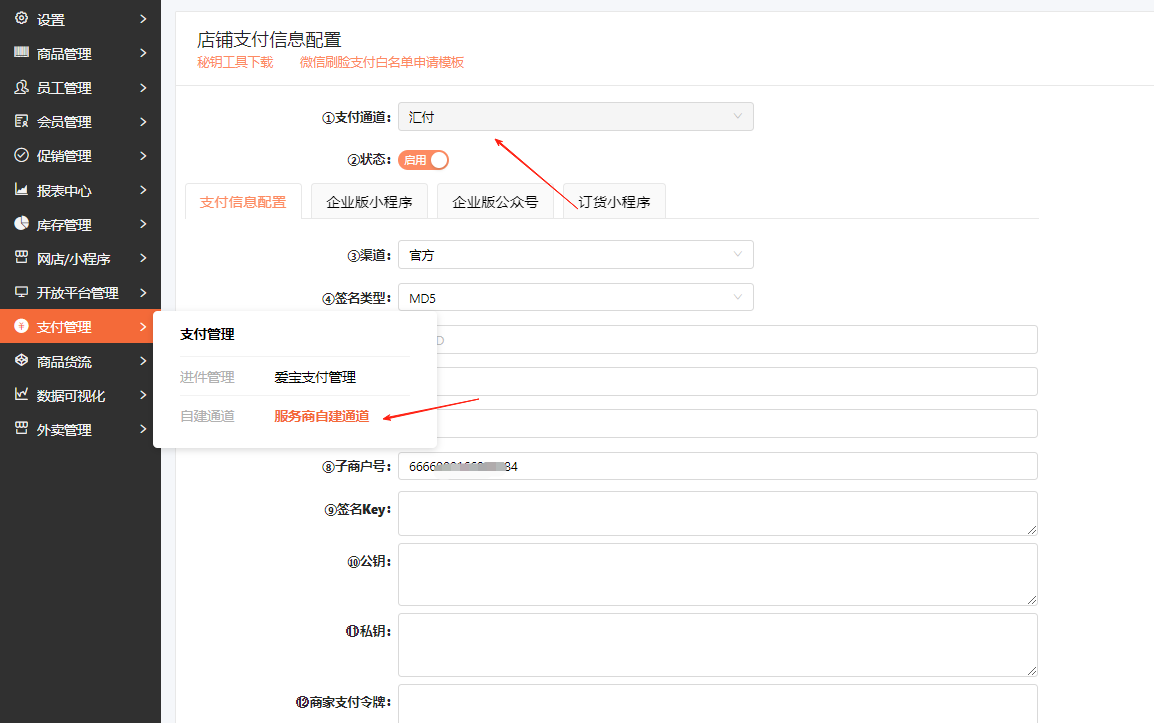Viewport: 1154px width, 723px height.
Task: Switch to the 企业版公众号 tab
Action: pos(495,202)
